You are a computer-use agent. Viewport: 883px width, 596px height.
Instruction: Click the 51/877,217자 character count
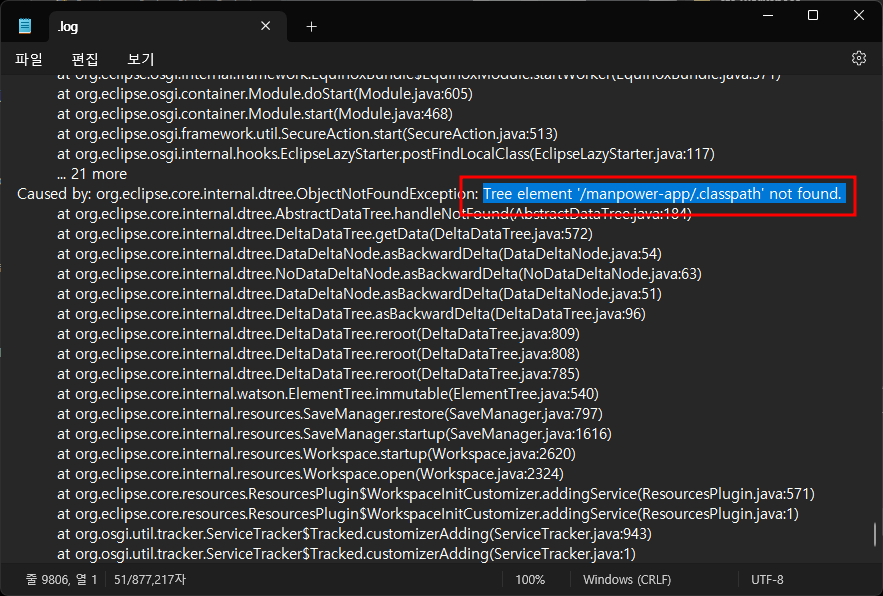coord(150,580)
